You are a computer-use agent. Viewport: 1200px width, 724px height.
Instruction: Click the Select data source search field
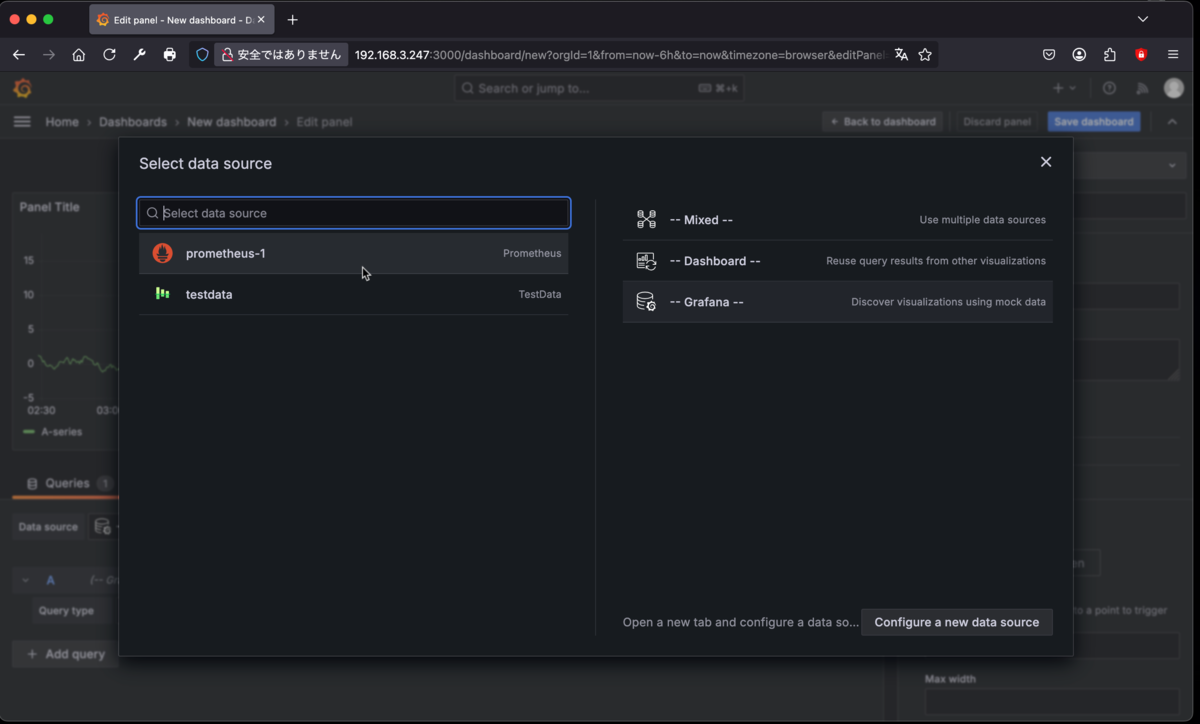tap(353, 213)
